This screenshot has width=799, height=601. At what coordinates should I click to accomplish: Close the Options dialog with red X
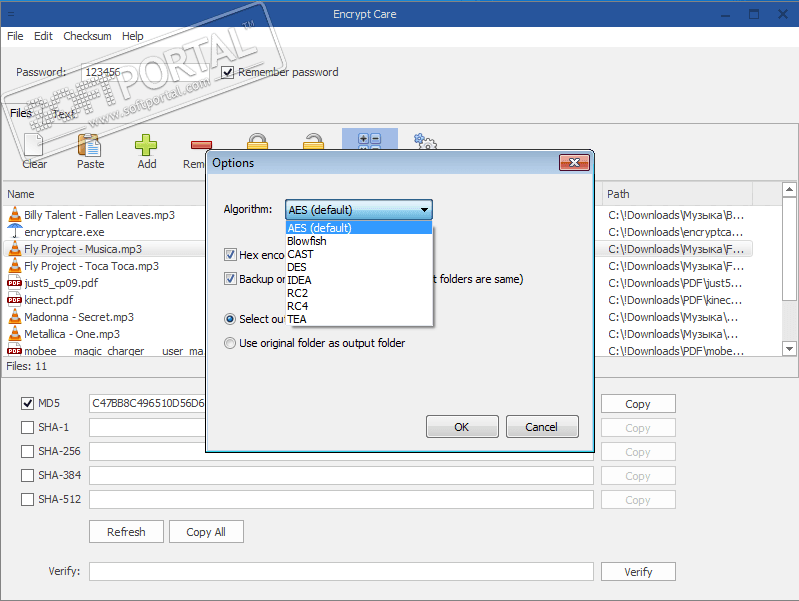click(x=574, y=162)
